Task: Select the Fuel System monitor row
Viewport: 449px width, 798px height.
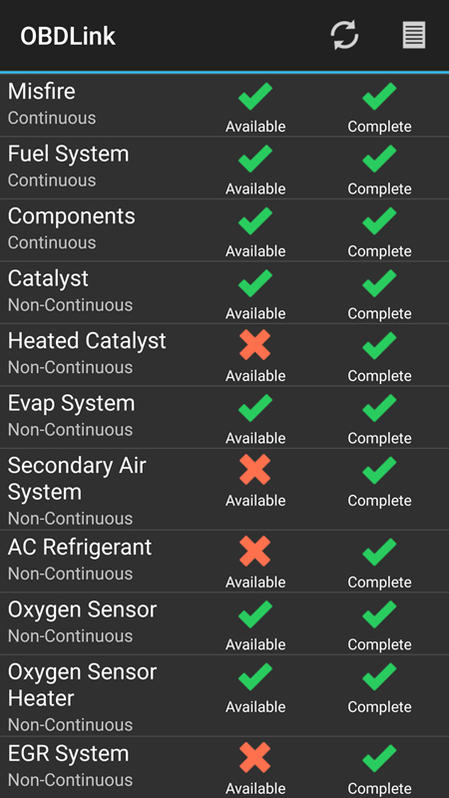Action: pyautogui.click(x=224, y=168)
